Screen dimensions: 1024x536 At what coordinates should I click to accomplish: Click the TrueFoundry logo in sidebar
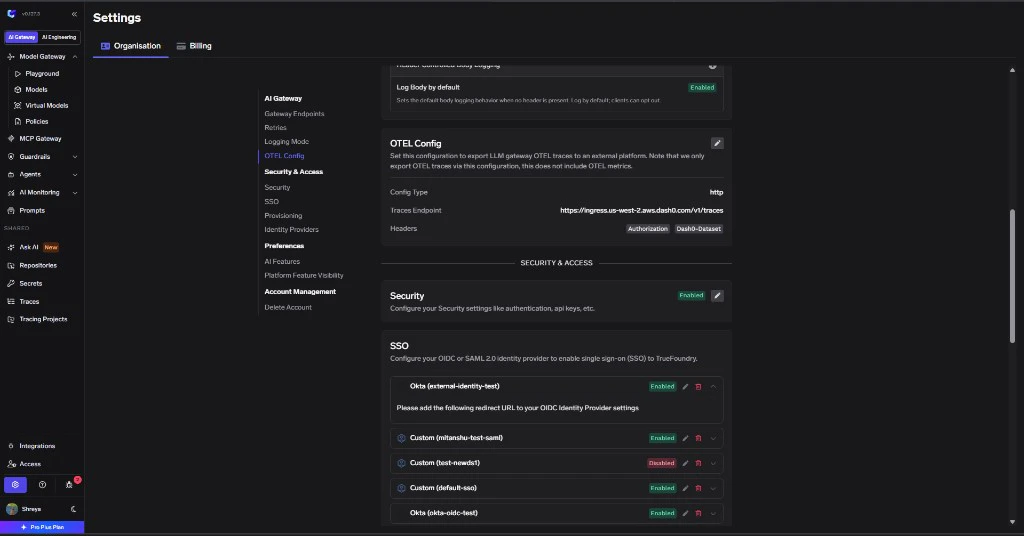click(x=11, y=14)
